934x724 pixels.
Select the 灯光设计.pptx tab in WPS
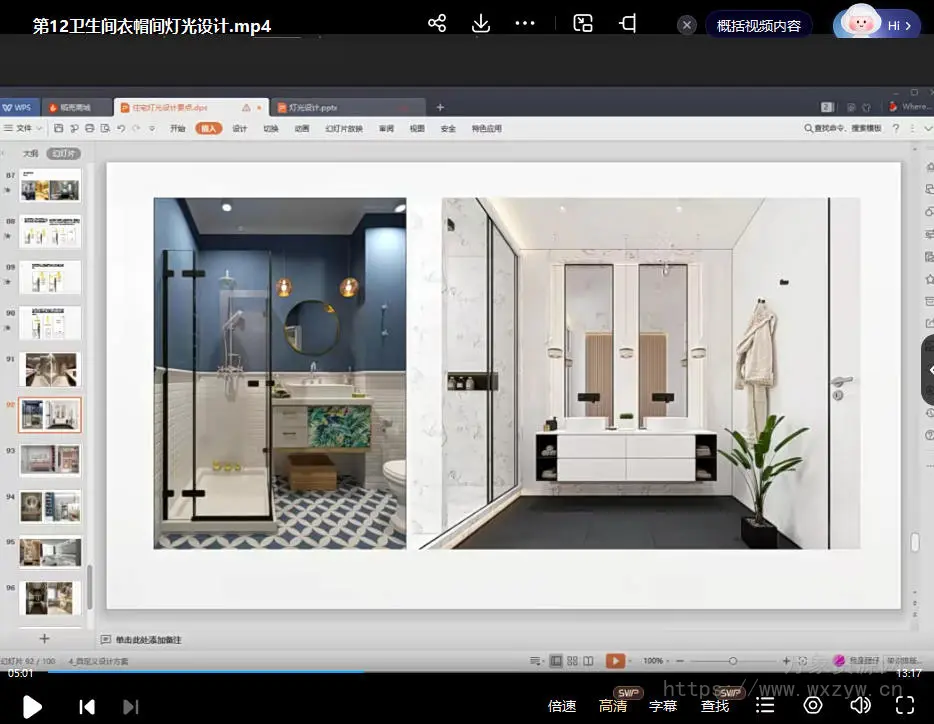click(312, 107)
